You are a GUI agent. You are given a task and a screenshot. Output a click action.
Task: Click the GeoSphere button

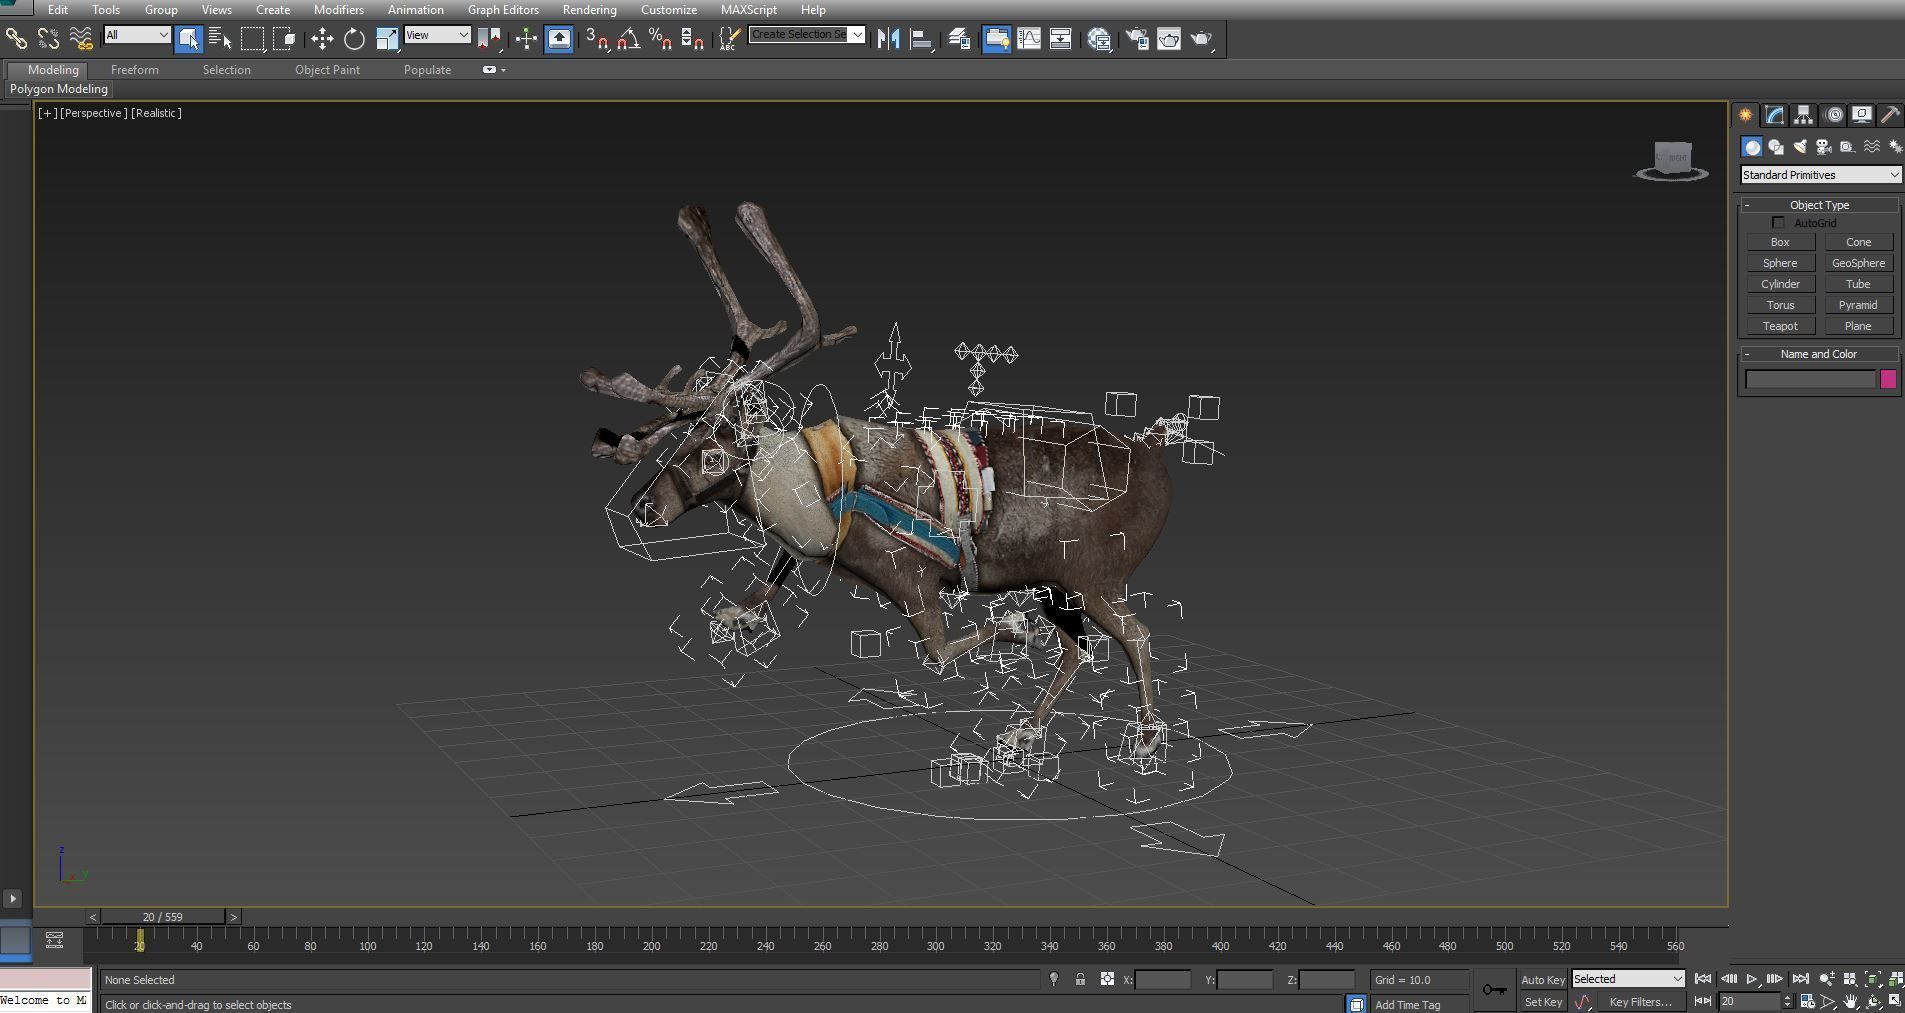[x=1858, y=263]
